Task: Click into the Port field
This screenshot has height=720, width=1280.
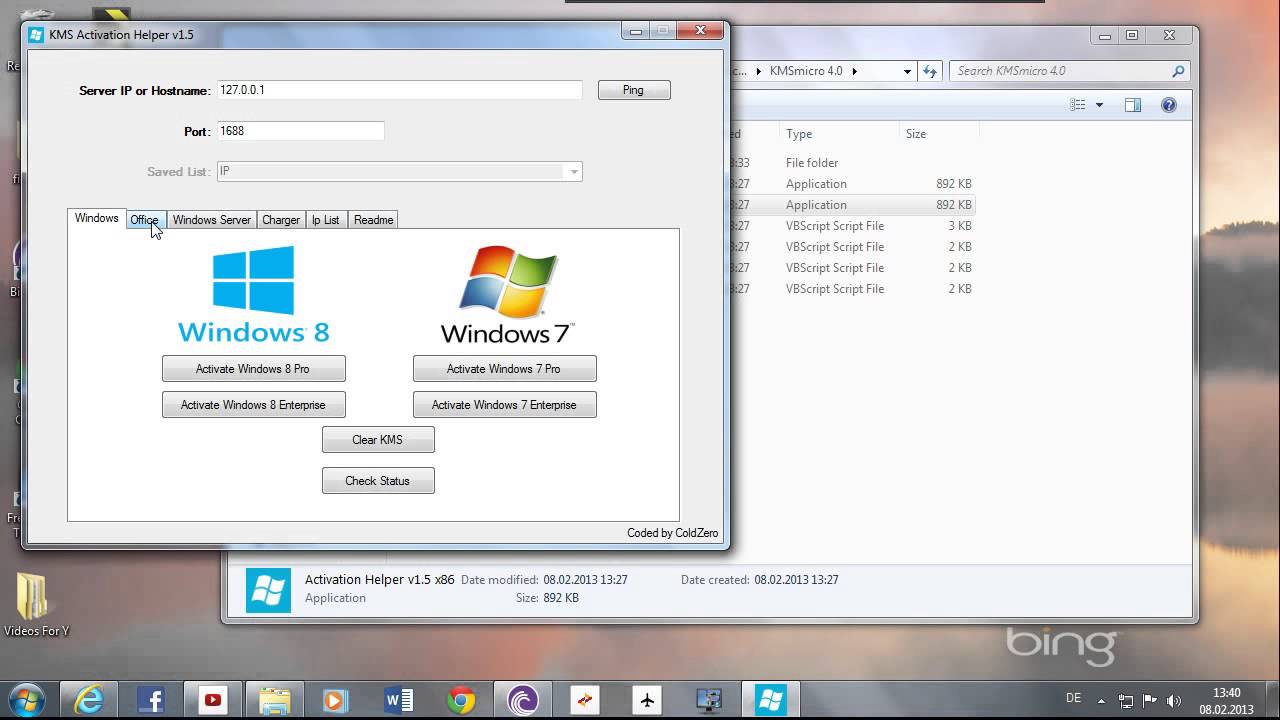Action: (300, 131)
